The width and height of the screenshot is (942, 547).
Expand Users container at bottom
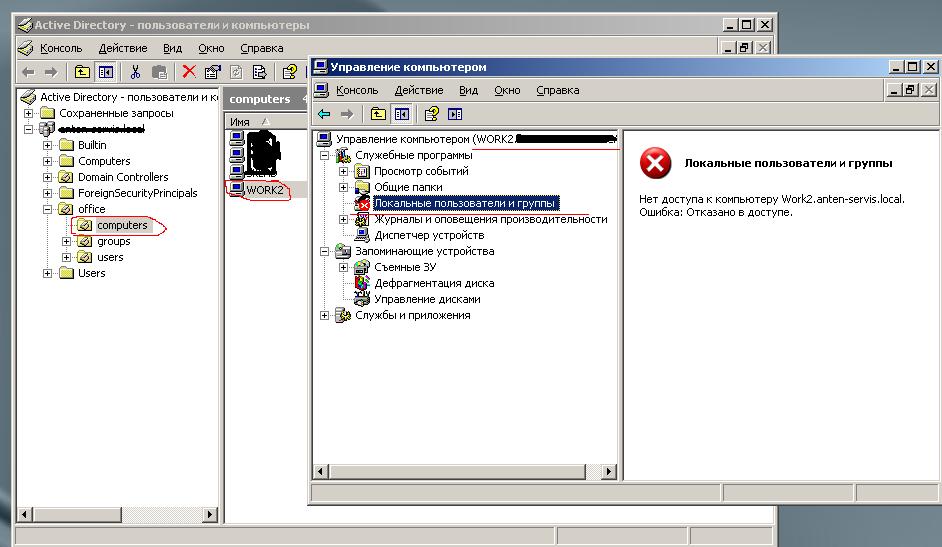pos(47,273)
